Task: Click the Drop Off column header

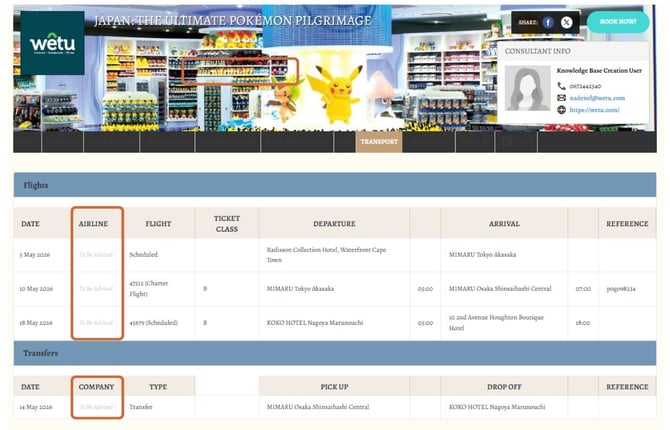Action: (504, 386)
